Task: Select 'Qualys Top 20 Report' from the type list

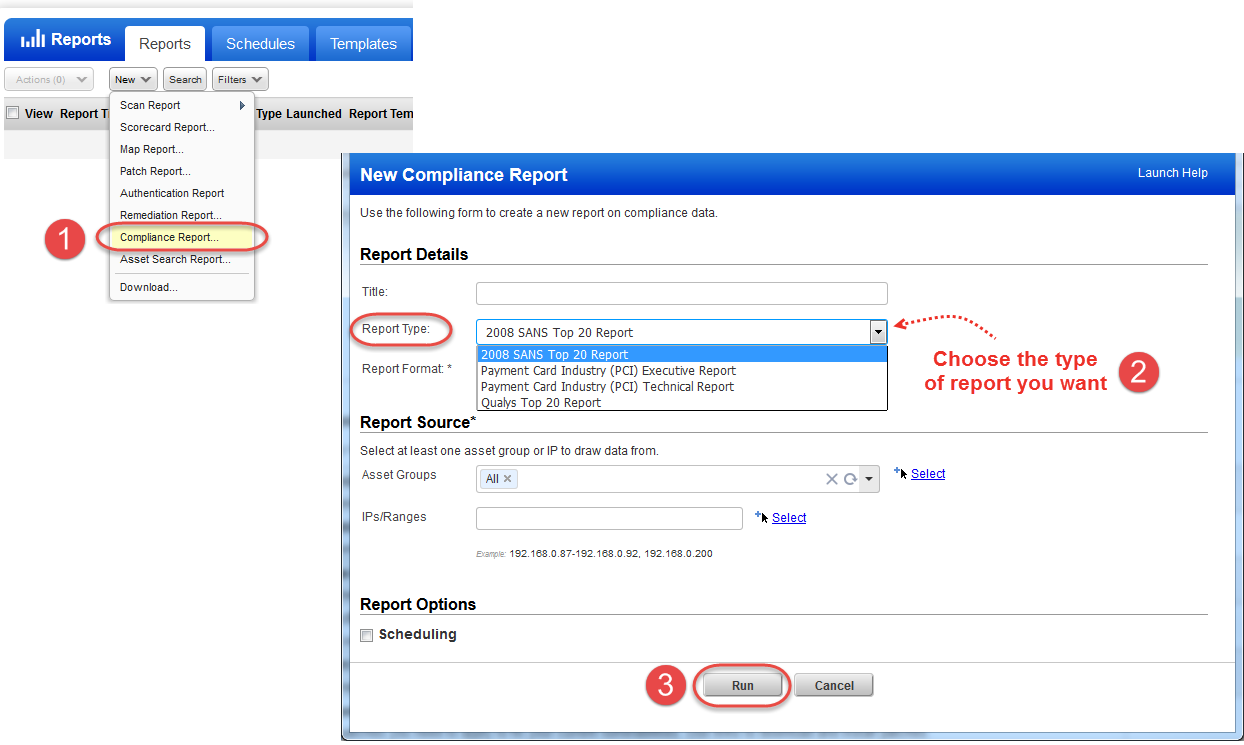Action: (x=541, y=403)
